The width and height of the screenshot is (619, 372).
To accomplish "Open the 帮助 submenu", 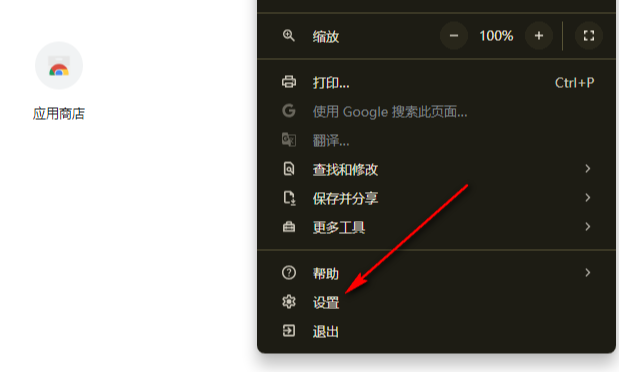I will pos(437,273).
